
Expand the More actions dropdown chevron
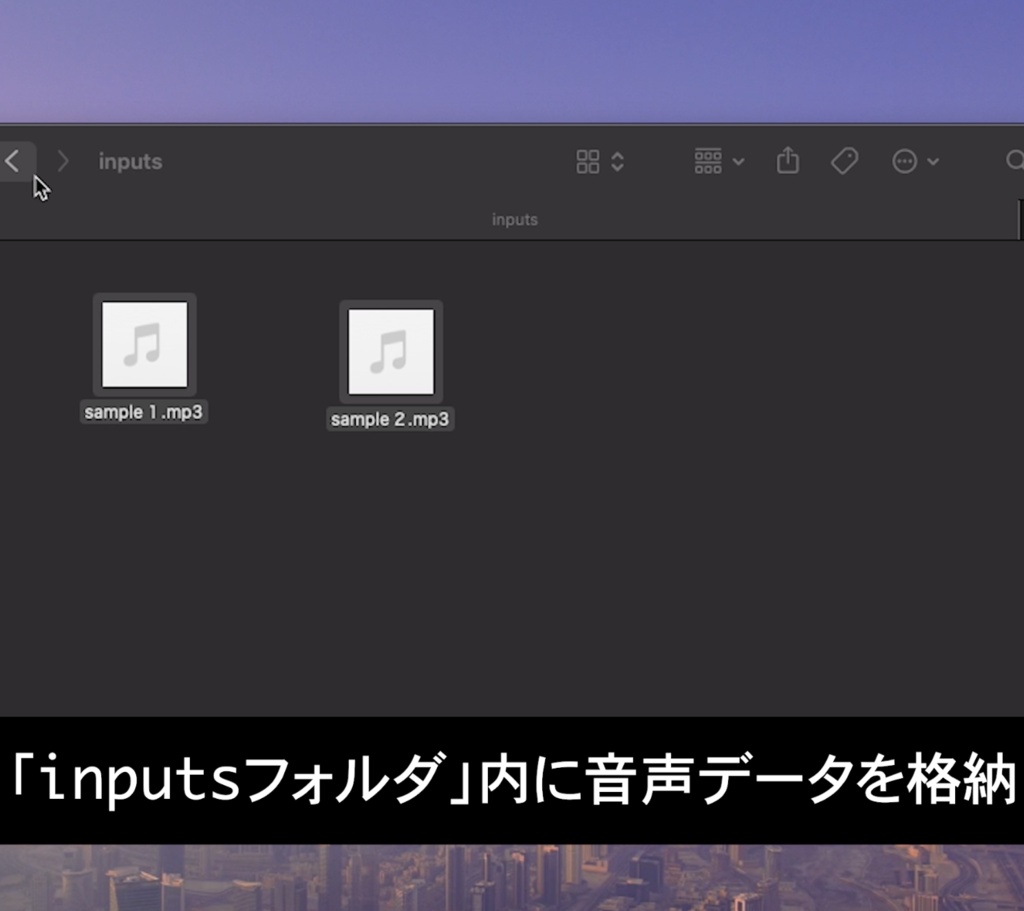point(933,161)
